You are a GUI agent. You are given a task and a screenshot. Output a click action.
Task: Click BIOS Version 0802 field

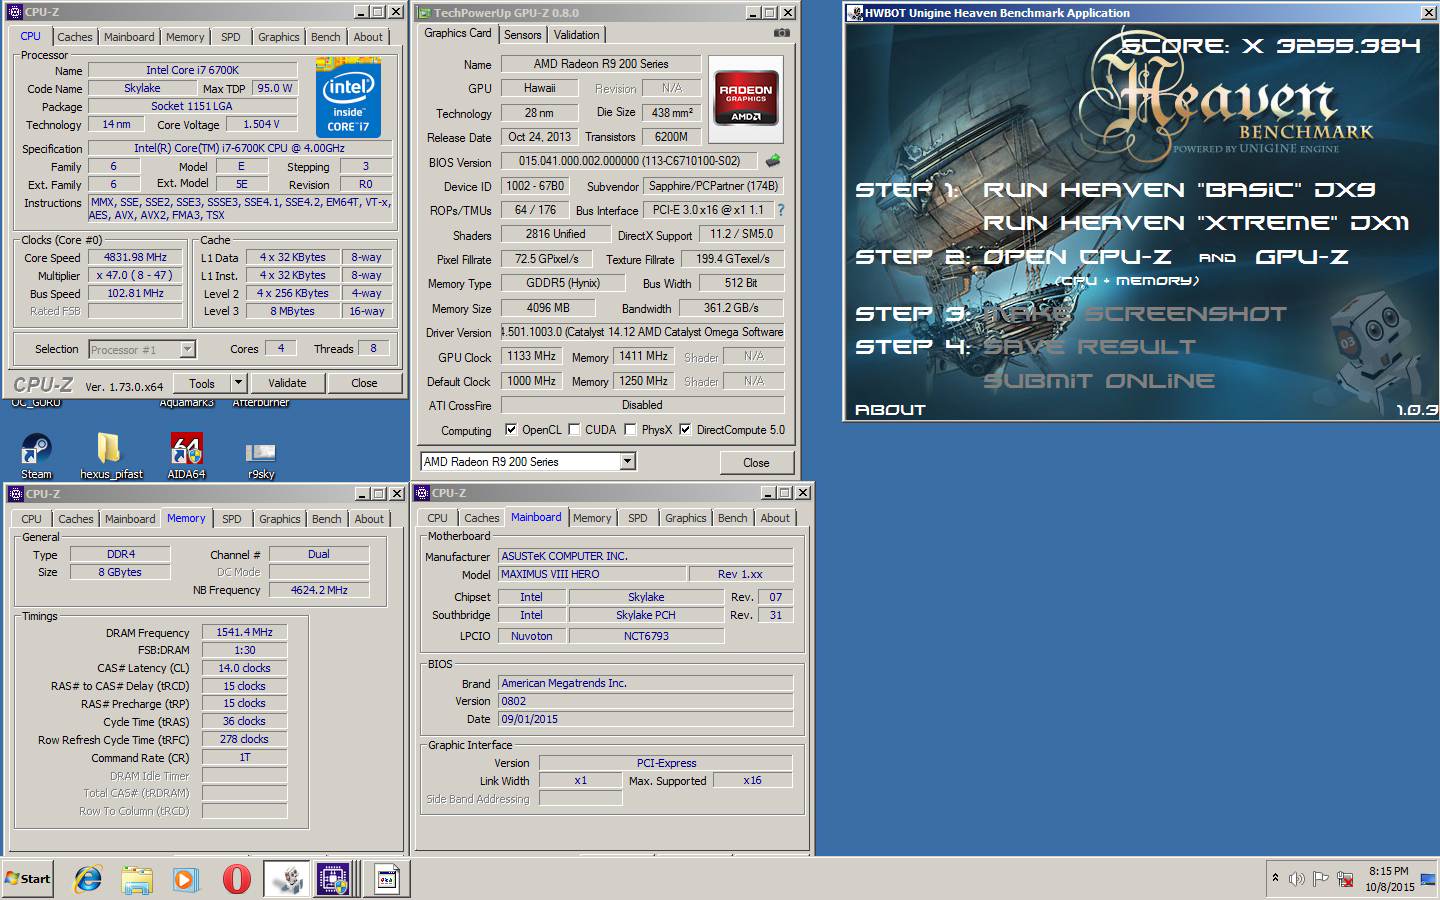(646, 701)
